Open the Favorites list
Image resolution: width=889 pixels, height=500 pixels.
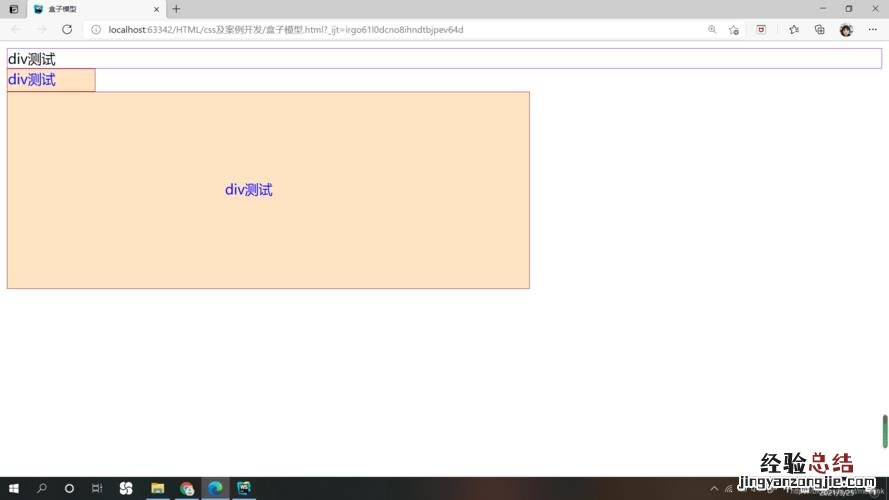pyautogui.click(x=794, y=29)
